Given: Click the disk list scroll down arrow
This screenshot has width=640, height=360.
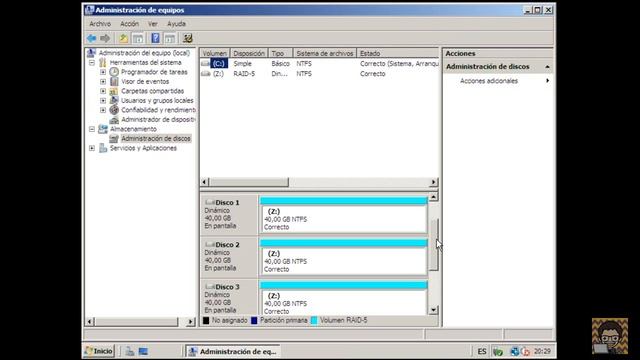Looking at the screenshot, I should (433, 310).
